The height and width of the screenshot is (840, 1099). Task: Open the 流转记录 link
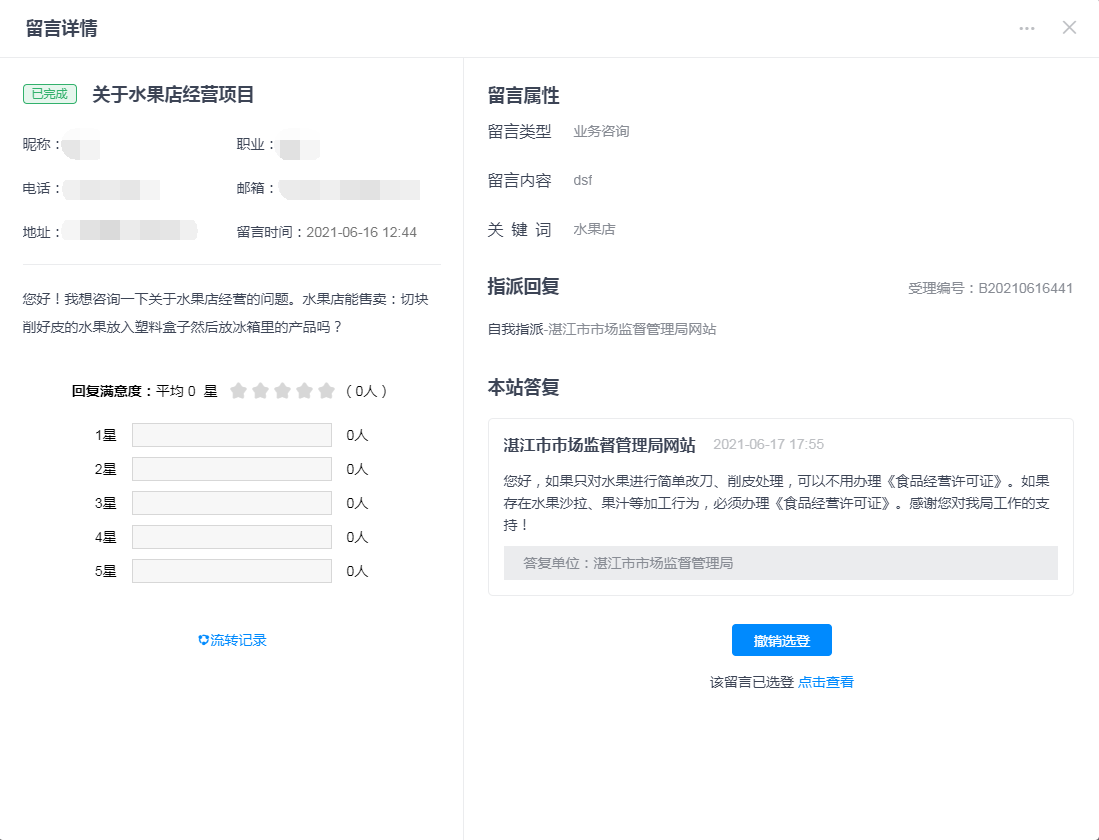[x=238, y=640]
